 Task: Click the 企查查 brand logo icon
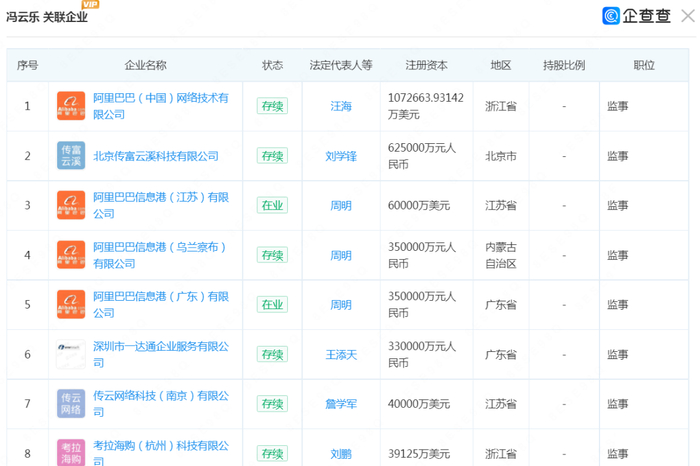pos(611,16)
